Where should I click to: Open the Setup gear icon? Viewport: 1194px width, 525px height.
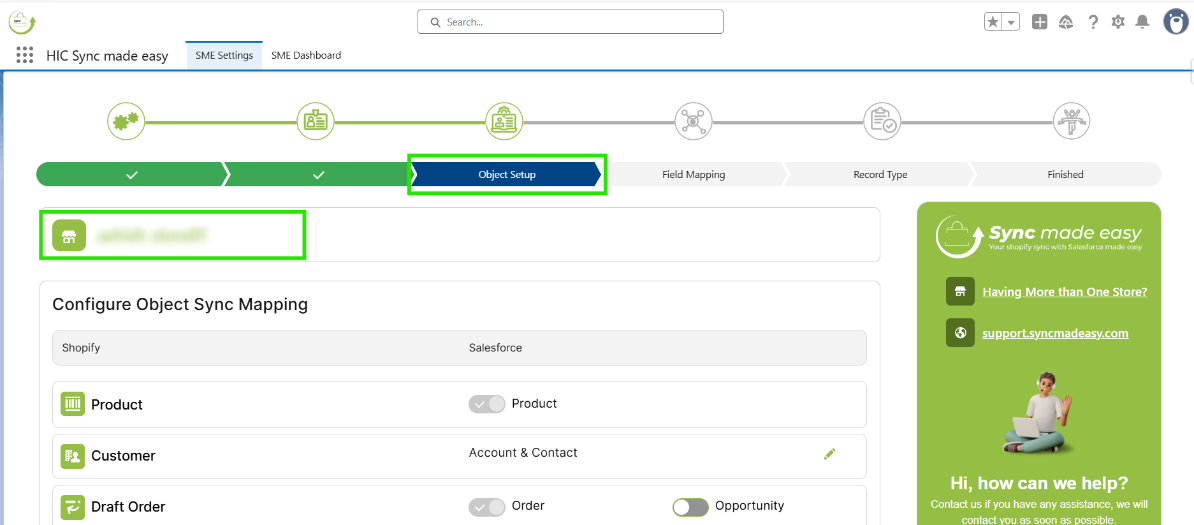pyautogui.click(x=1118, y=22)
